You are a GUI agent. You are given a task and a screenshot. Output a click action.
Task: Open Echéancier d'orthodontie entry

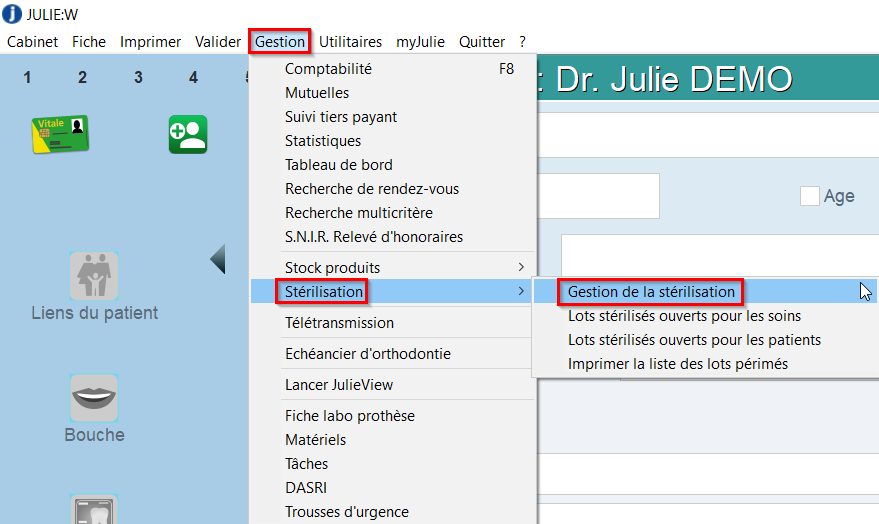pyautogui.click(x=393, y=354)
